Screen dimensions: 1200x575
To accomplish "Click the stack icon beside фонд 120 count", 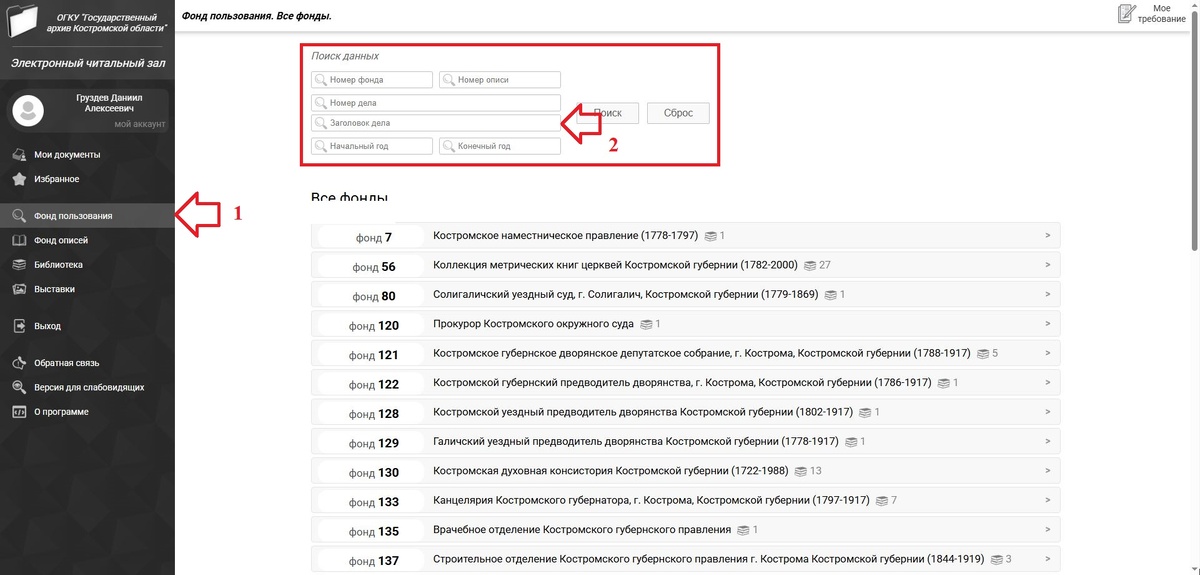I will [x=646, y=325].
